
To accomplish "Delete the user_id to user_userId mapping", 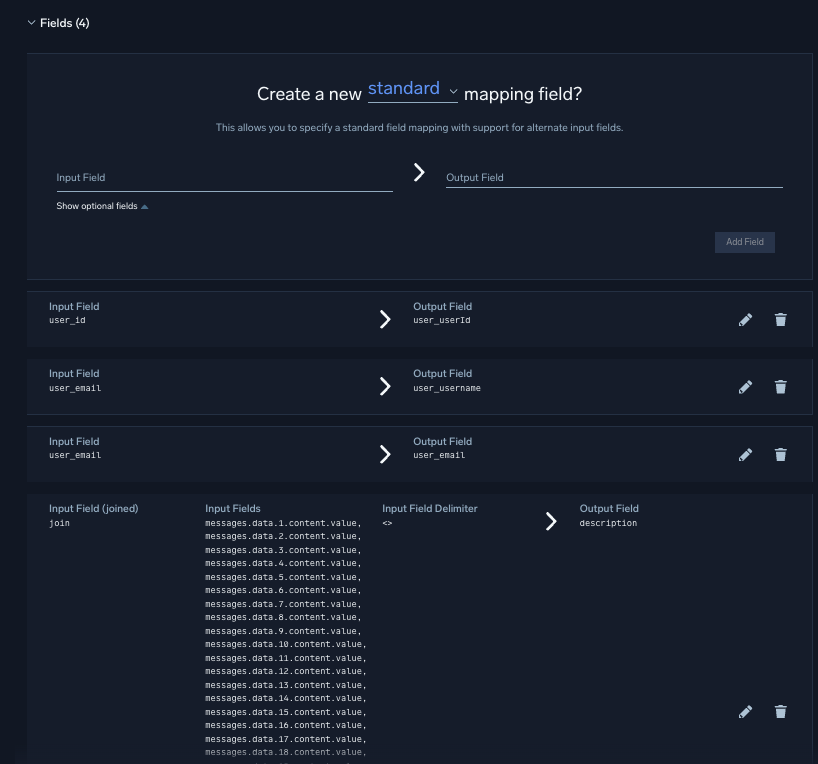I will tap(781, 320).
